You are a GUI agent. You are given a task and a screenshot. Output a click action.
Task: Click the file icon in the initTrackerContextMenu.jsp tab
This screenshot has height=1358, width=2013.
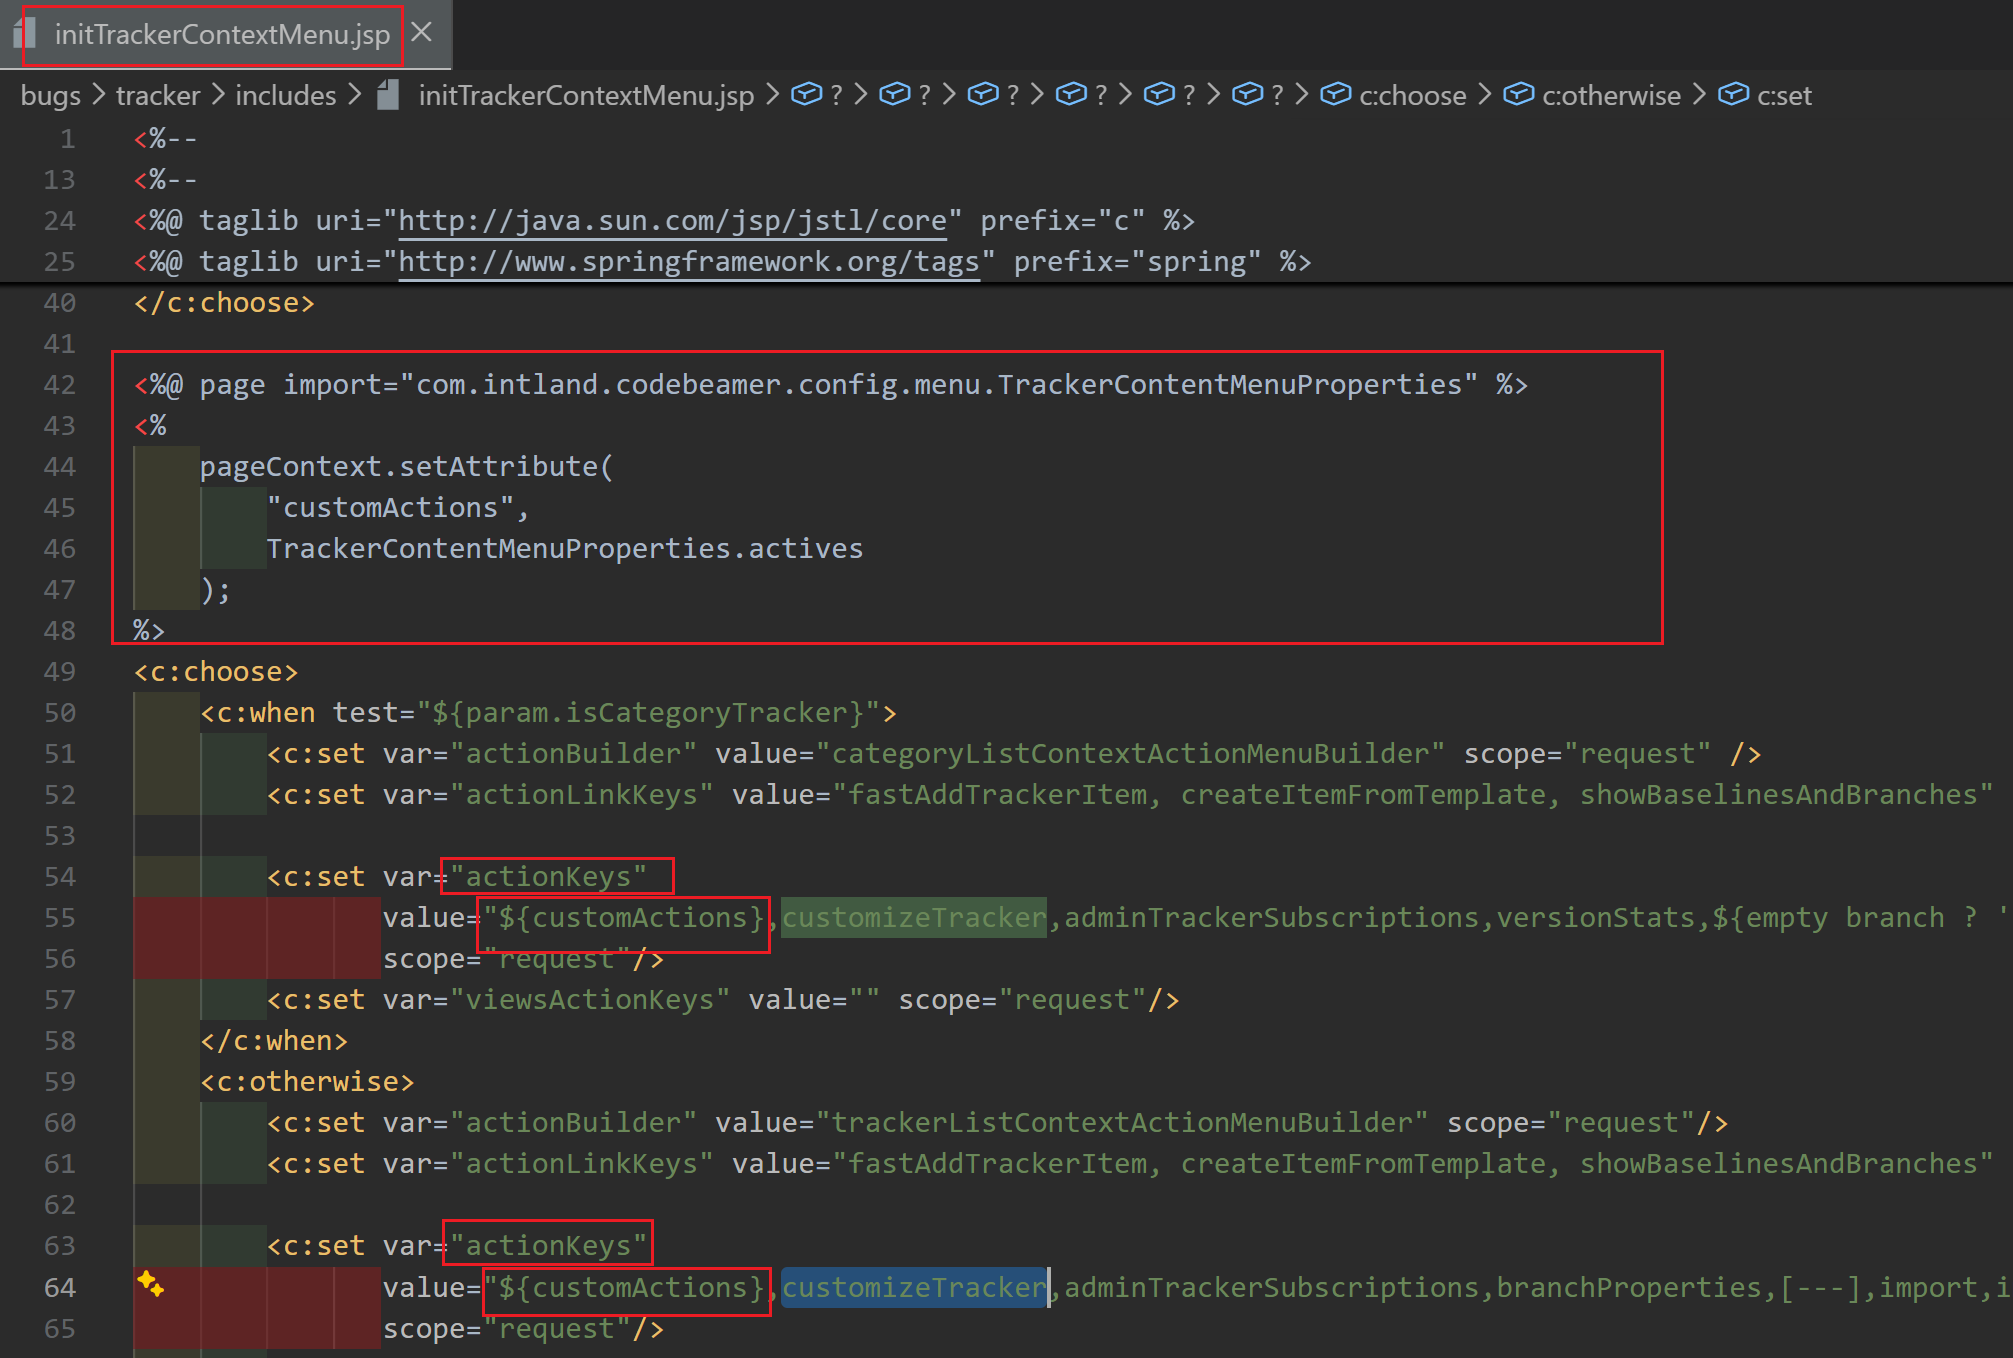(x=25, y=34)
